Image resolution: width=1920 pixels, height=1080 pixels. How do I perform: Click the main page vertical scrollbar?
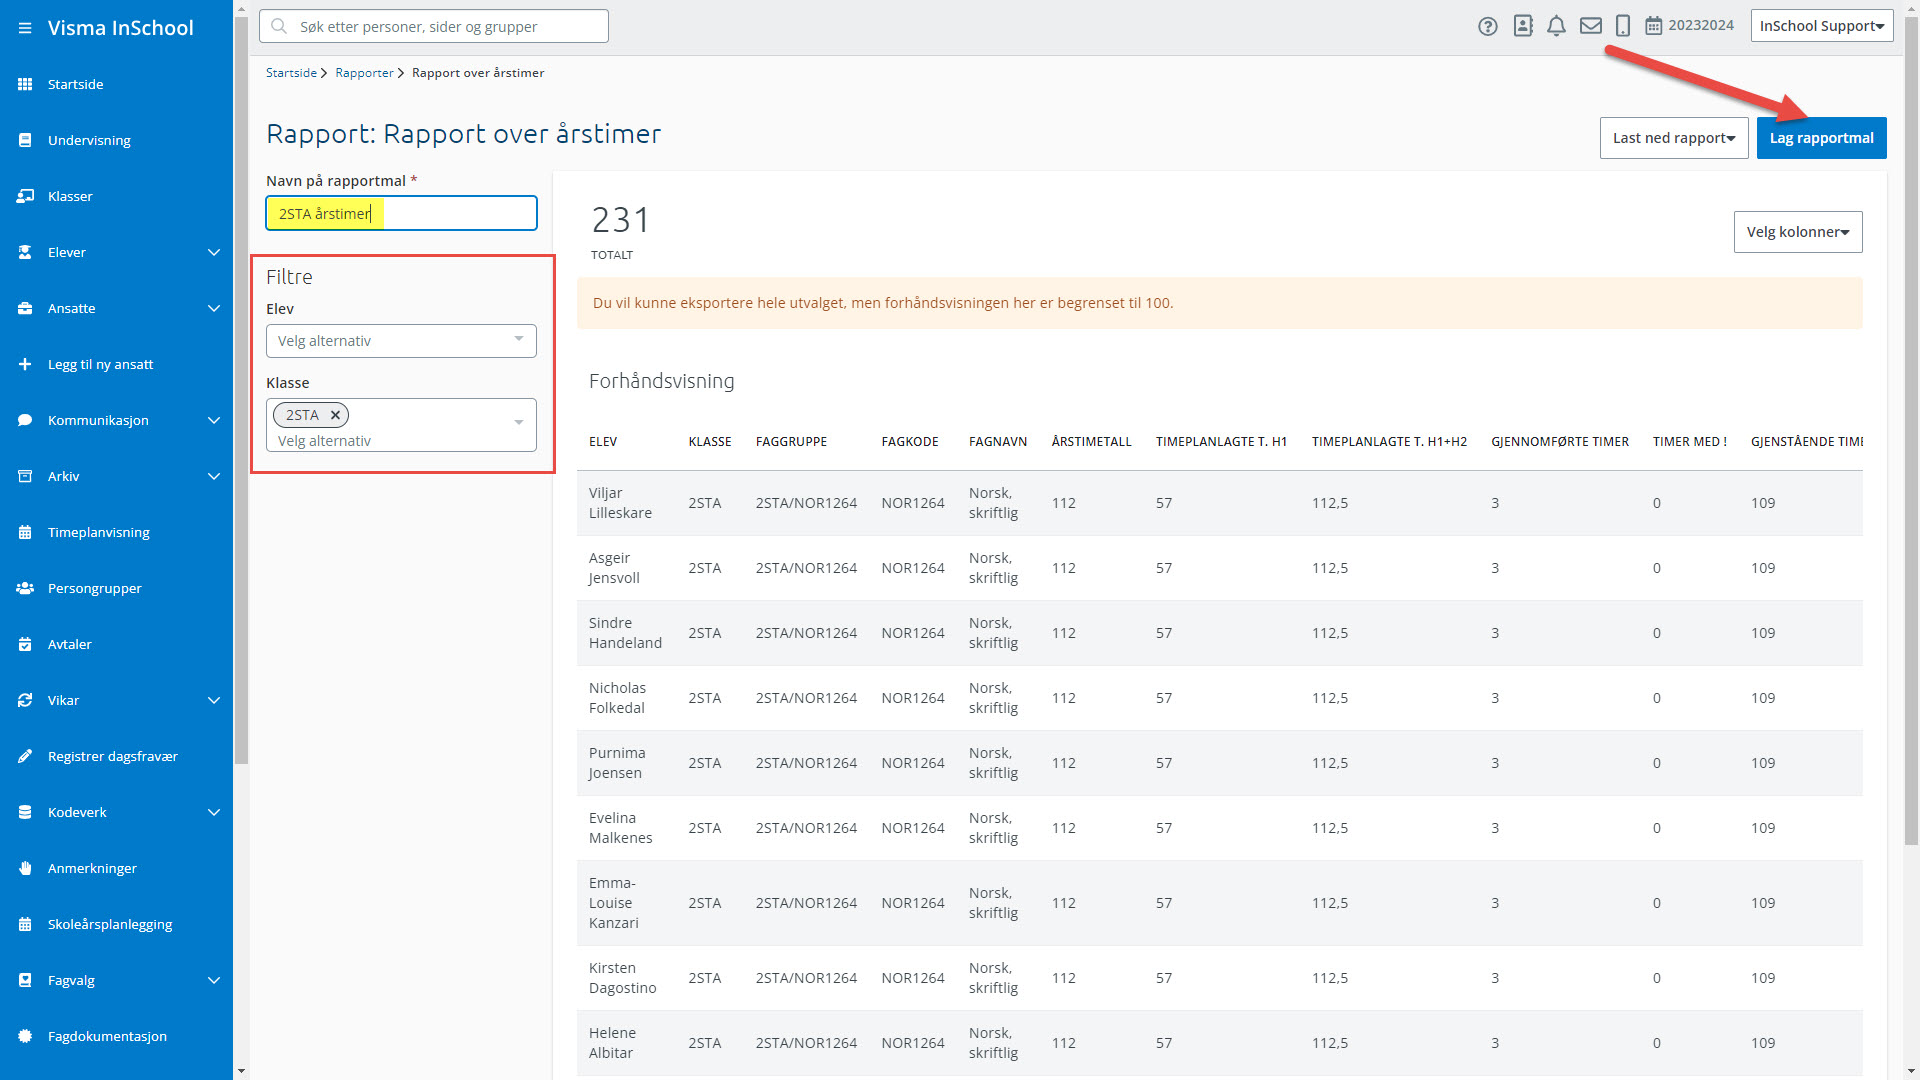(x=1911, y=430)
